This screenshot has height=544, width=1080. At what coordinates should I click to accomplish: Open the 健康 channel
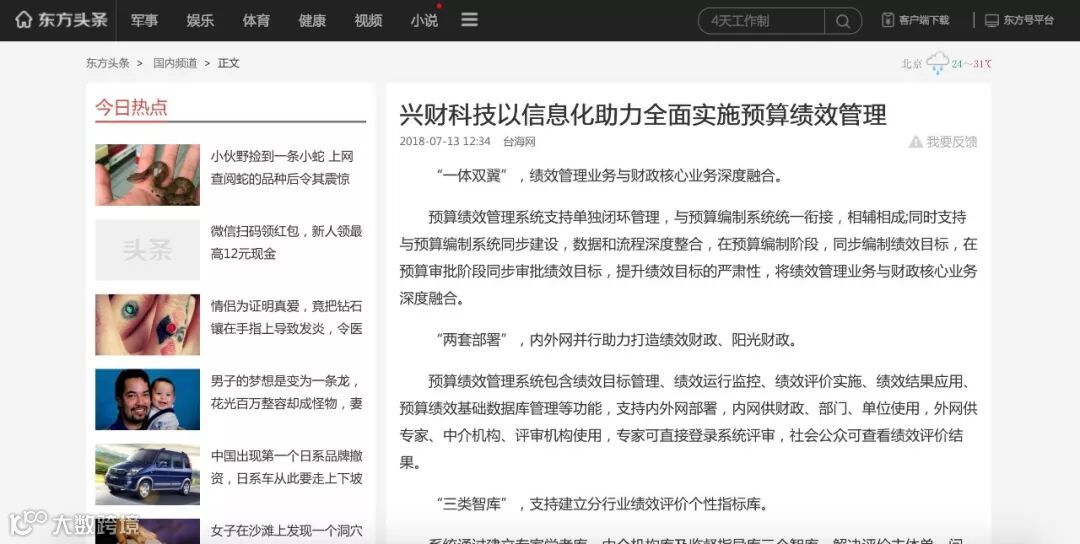(312, 21)
